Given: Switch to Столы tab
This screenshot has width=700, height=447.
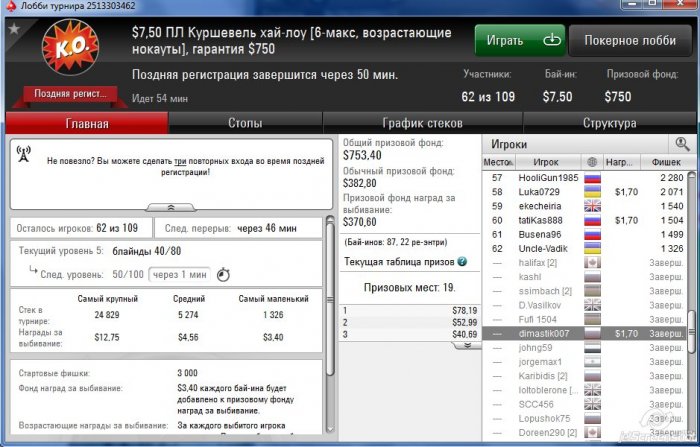Looking at the screenshot, I should point(245,123).
